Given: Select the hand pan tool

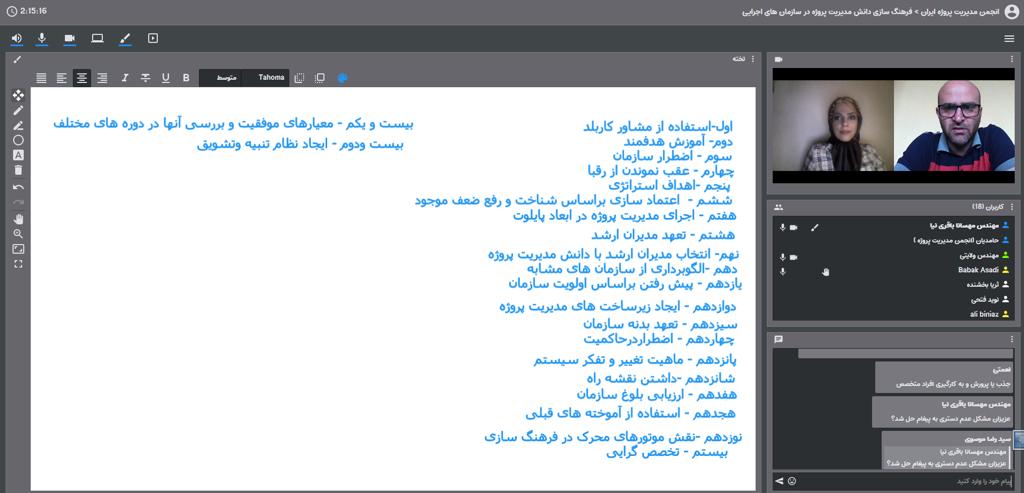Looking at the screenshot, I should (x=18, y=218).
